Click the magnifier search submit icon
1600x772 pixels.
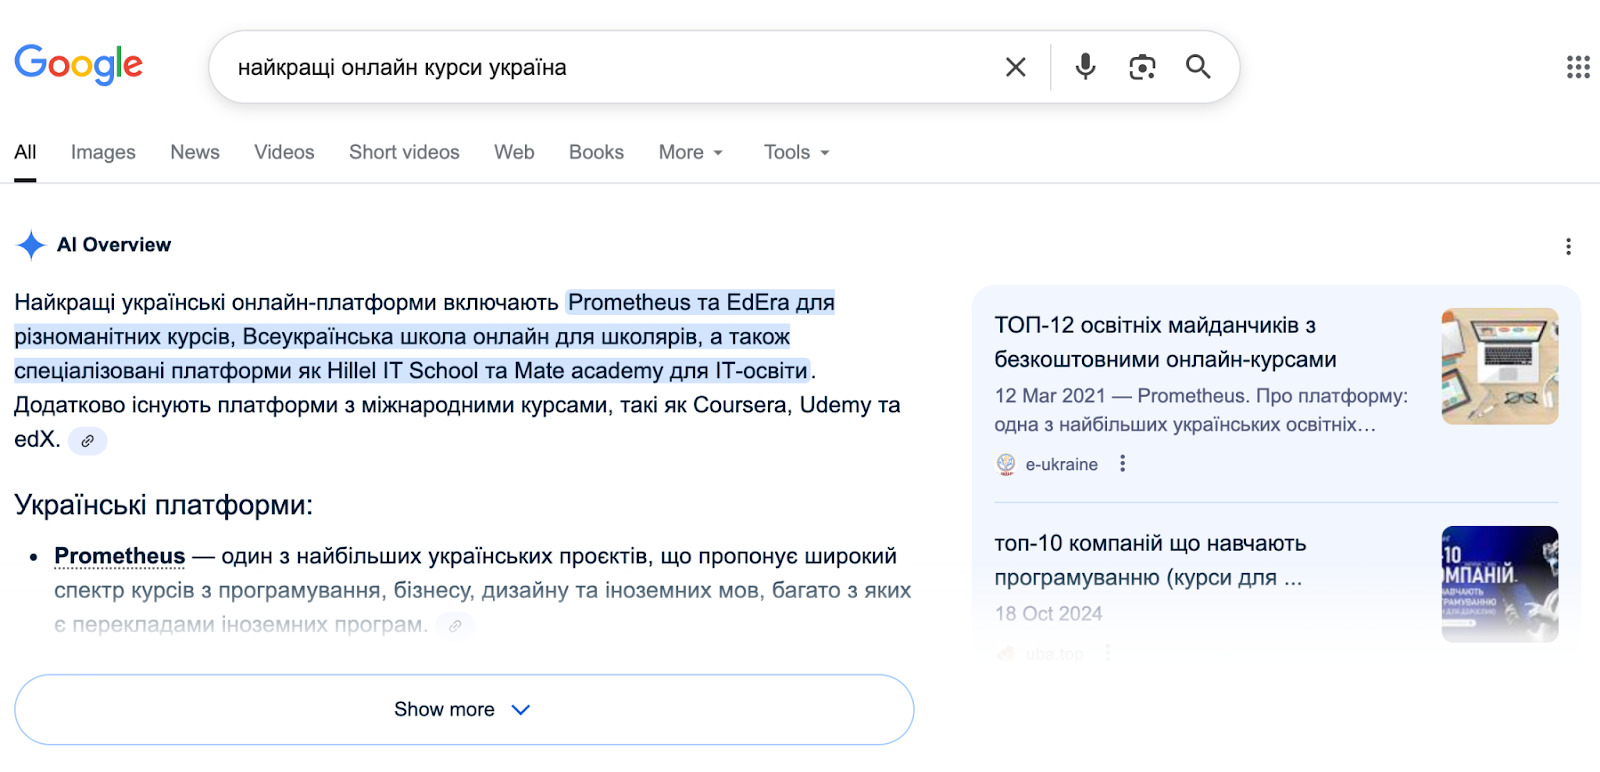(x=1198, y=67)
